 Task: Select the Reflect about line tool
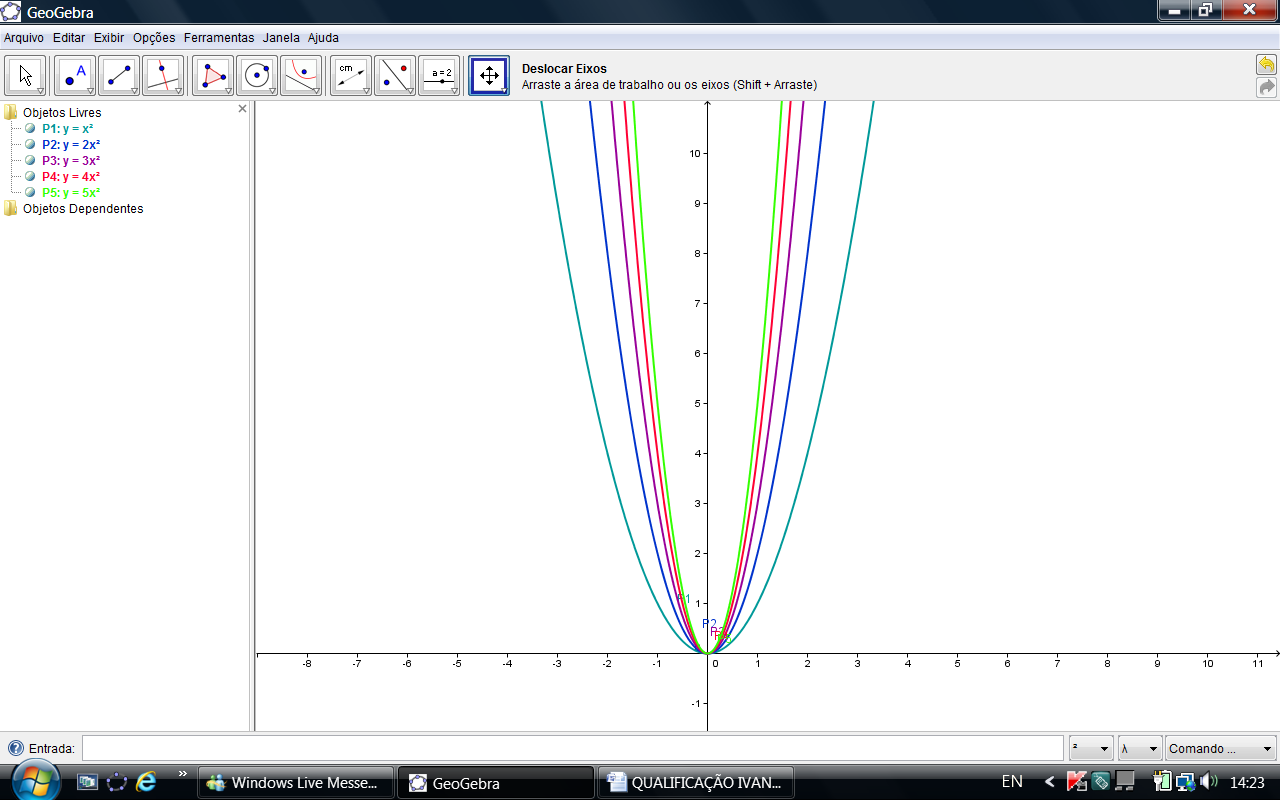pos(395,76)
